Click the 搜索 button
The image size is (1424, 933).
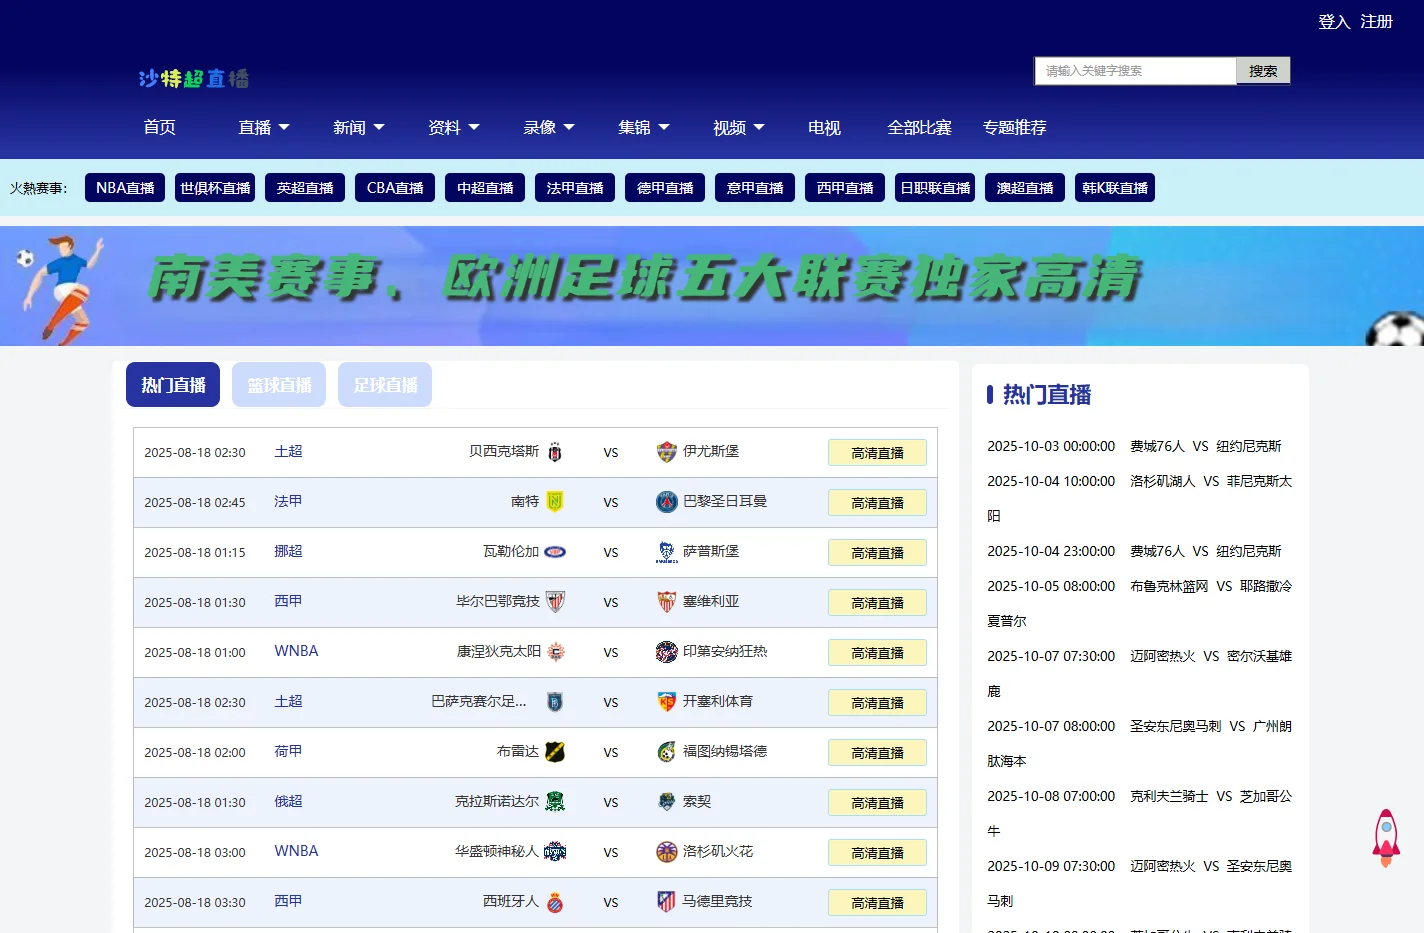[x=1263, y=71]
